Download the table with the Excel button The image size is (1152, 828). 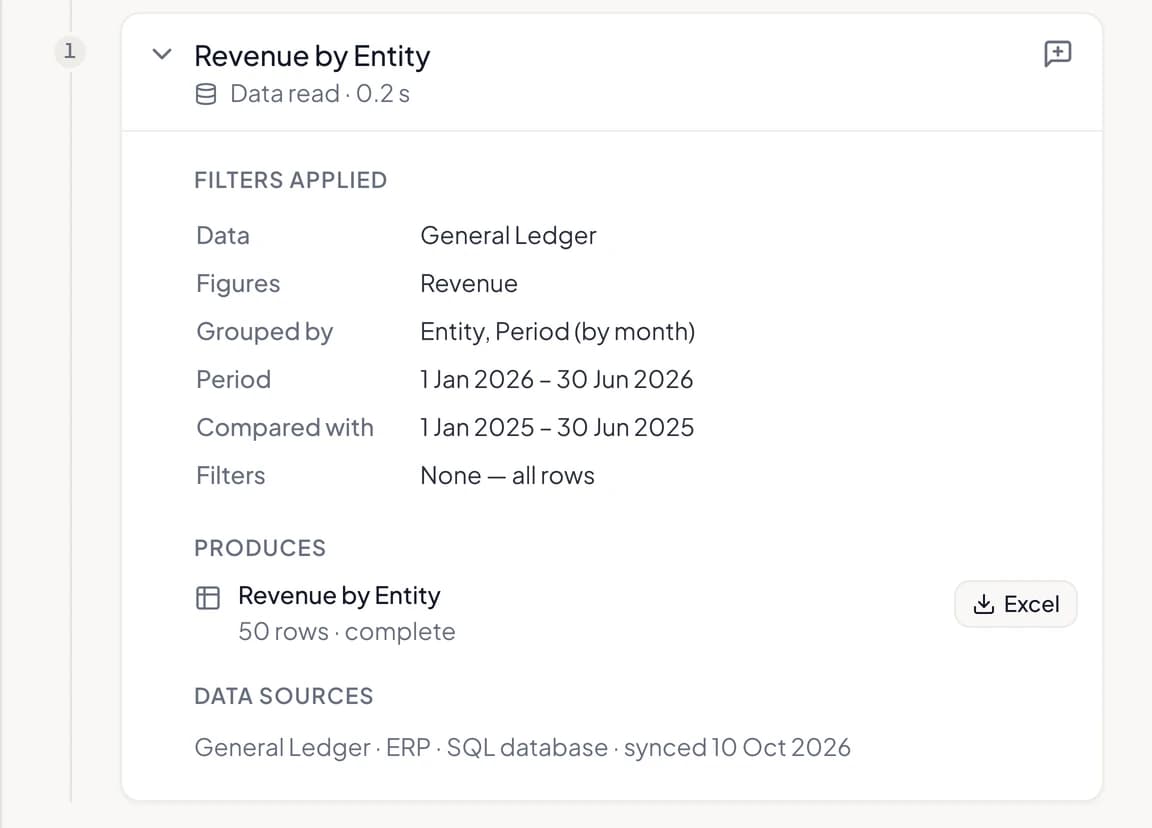pos(1015,604)
